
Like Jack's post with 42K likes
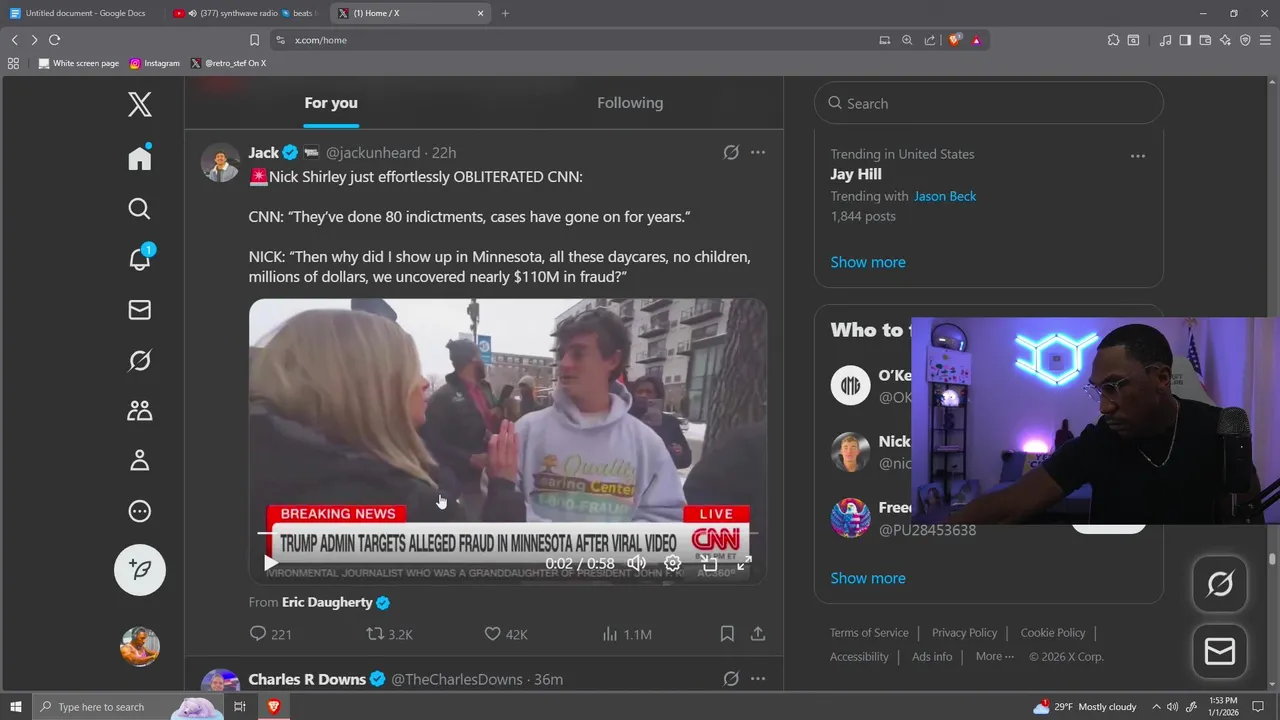(506, 634)
